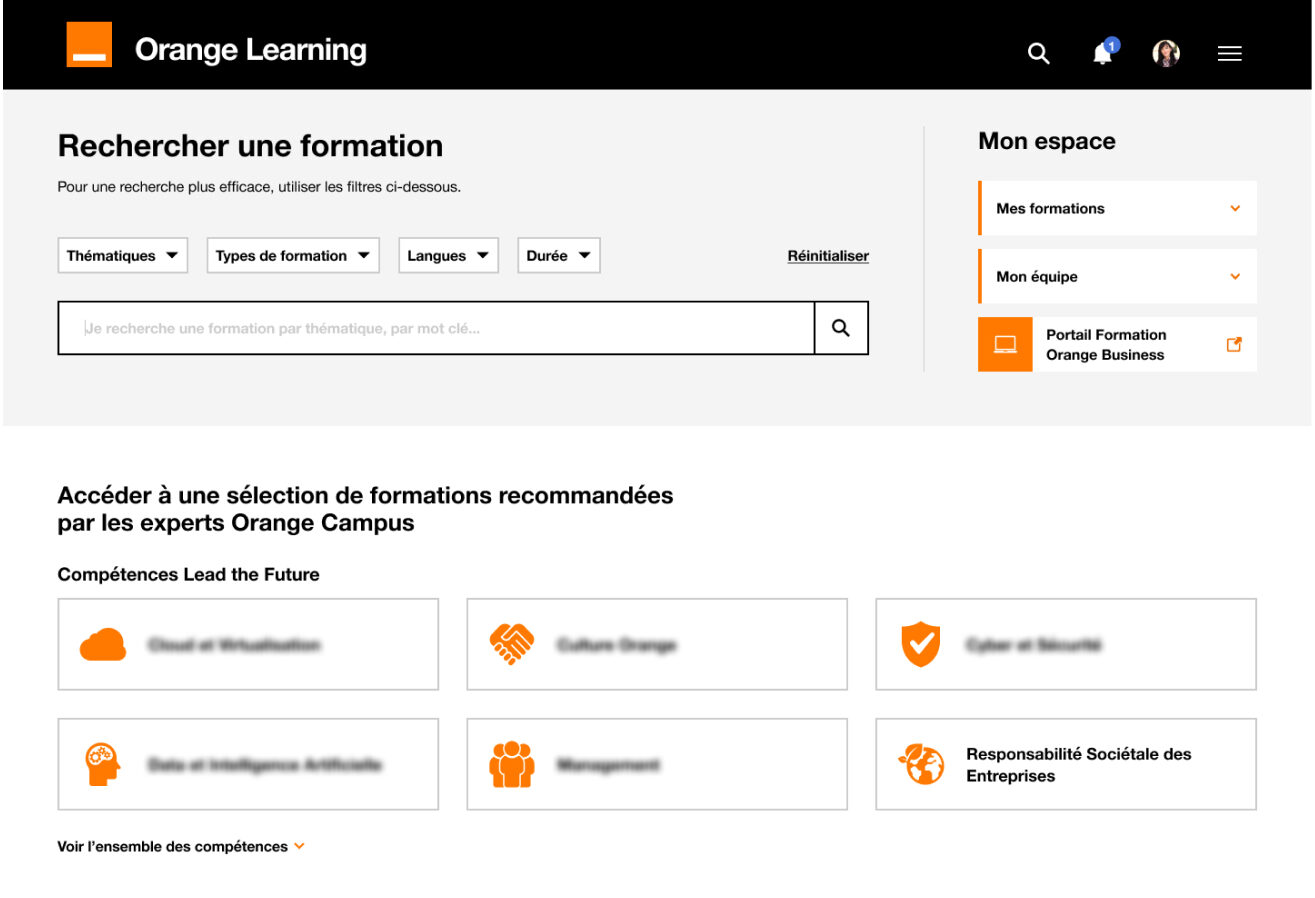Click the handshake icon card
The image size is (1315, 898).
pyautogui.click(x=657, y=644)
